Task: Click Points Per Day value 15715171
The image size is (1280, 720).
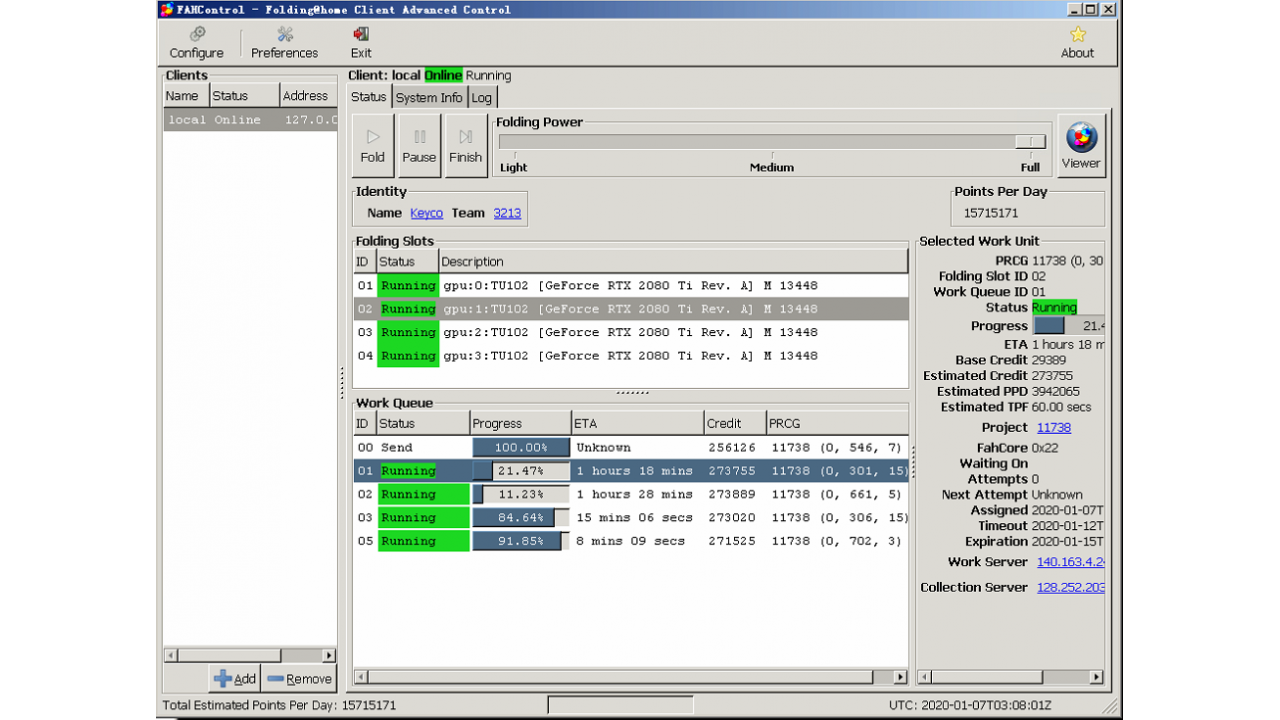Action: (x=991, y=213)
